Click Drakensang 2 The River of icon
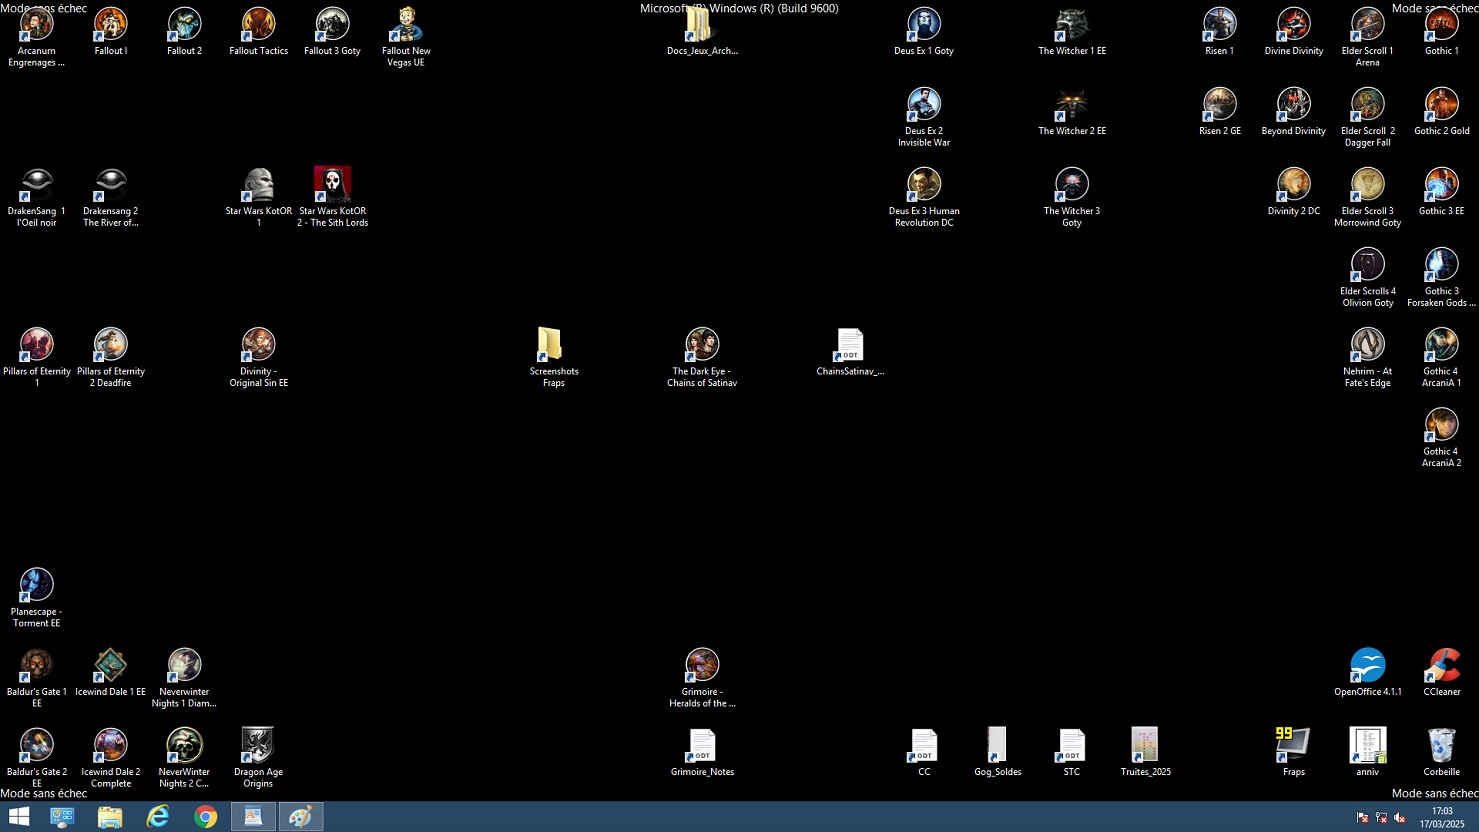 (x=111, y=184)
